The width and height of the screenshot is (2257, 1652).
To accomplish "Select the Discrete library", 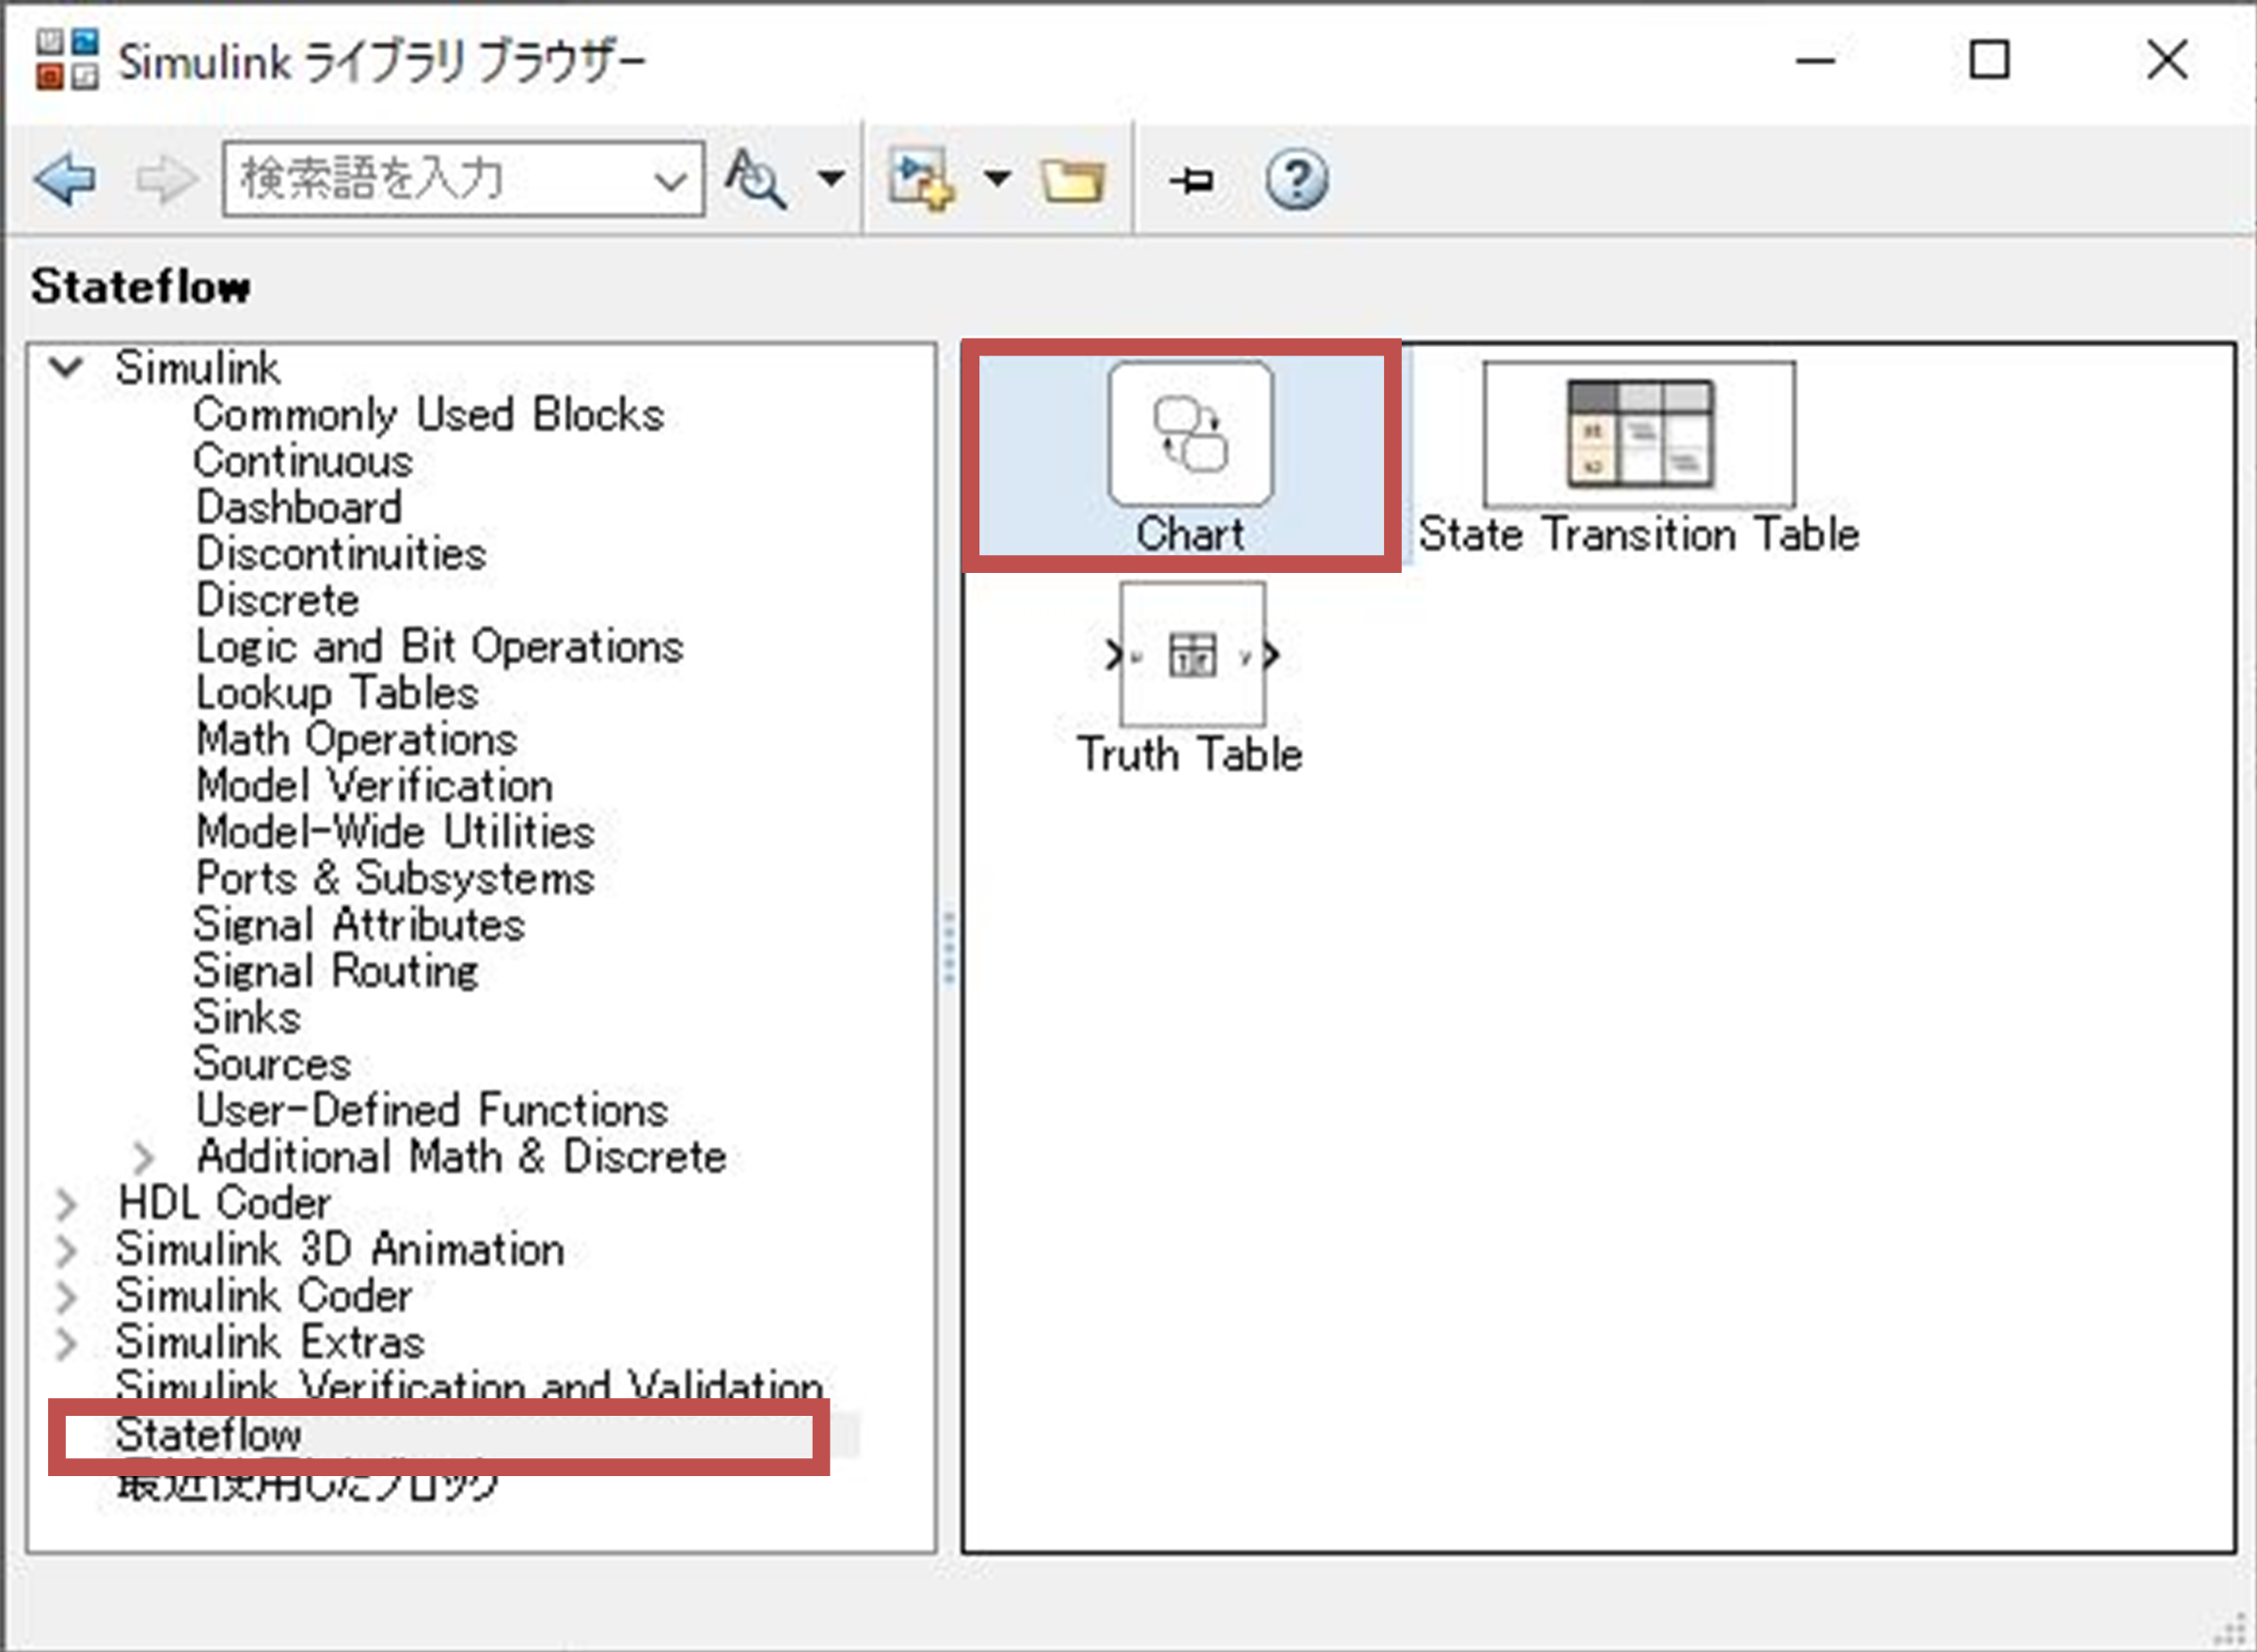I will (x=277, y=600).
